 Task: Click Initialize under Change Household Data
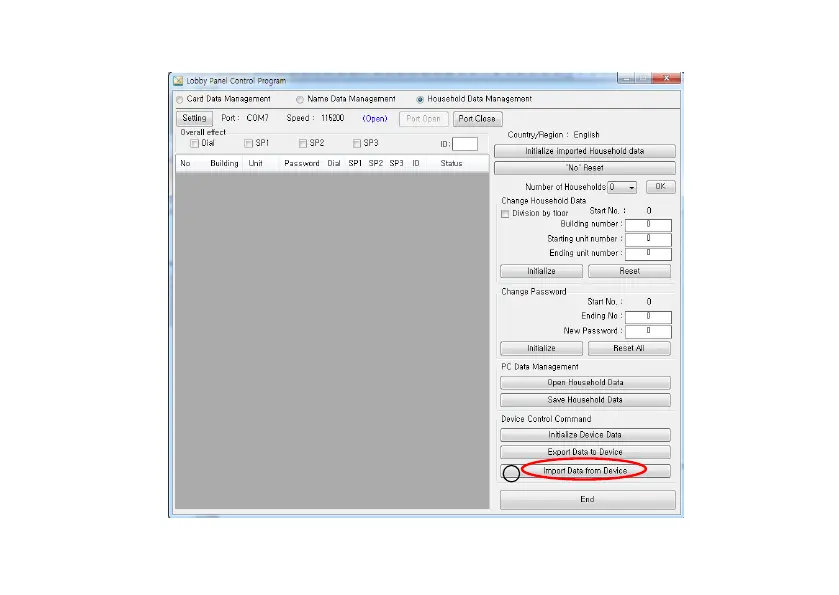tap(541, 271)
